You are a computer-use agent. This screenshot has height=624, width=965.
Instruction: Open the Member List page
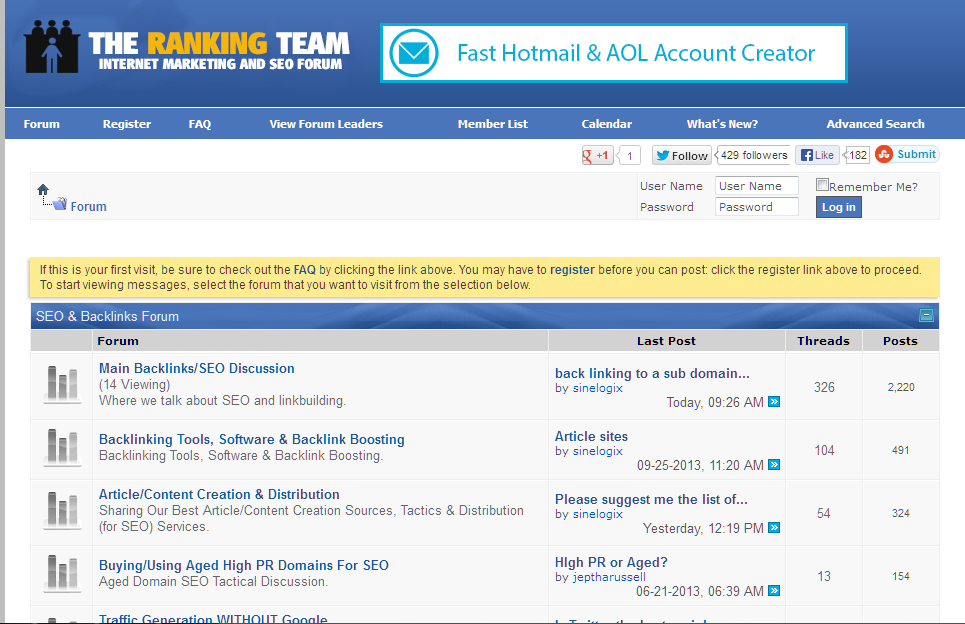493,124
